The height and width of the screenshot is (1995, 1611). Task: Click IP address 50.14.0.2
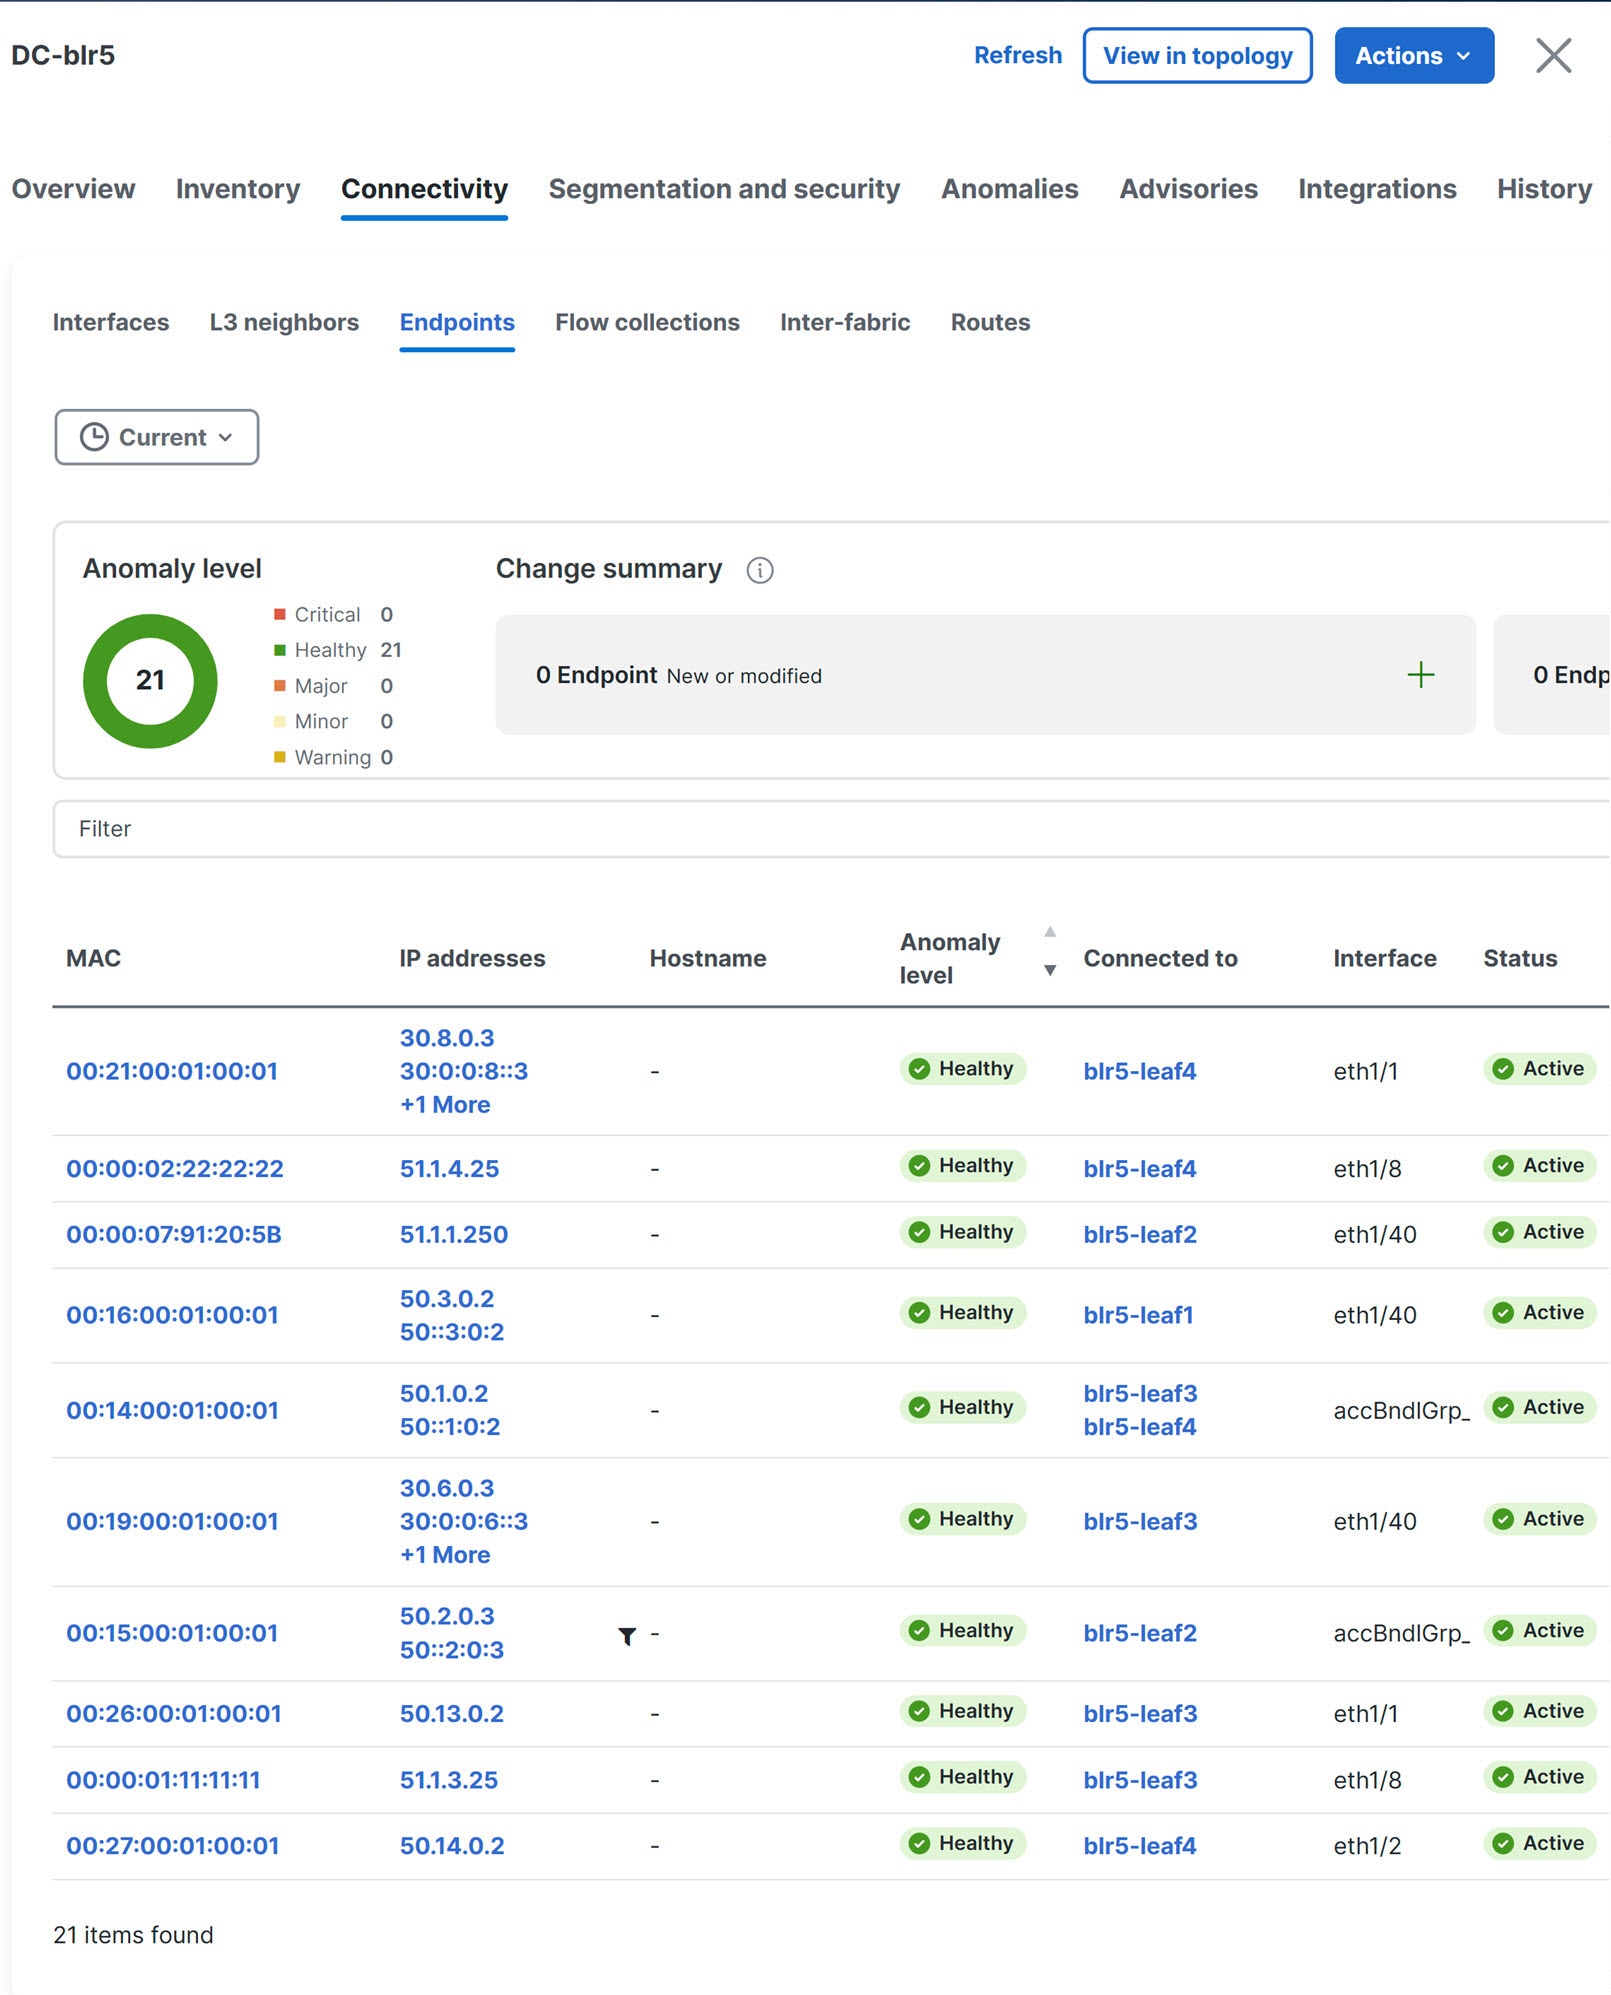tap(452, 1846)
